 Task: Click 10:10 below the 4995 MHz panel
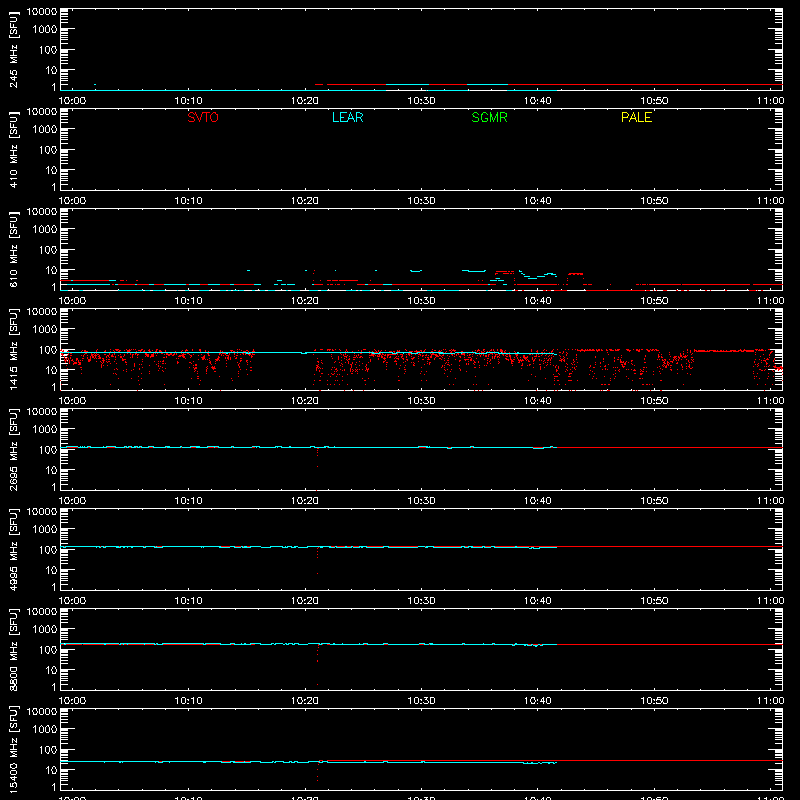click(188, 601)
